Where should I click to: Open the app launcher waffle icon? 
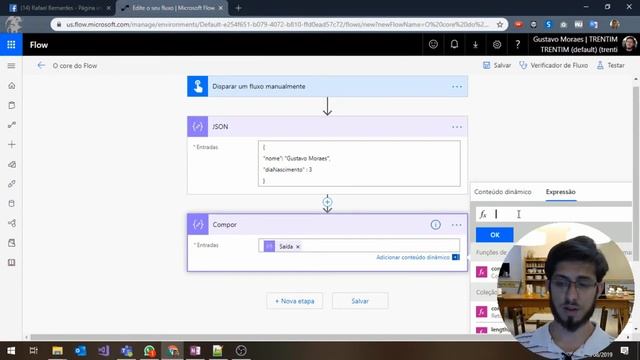[11, 44]
